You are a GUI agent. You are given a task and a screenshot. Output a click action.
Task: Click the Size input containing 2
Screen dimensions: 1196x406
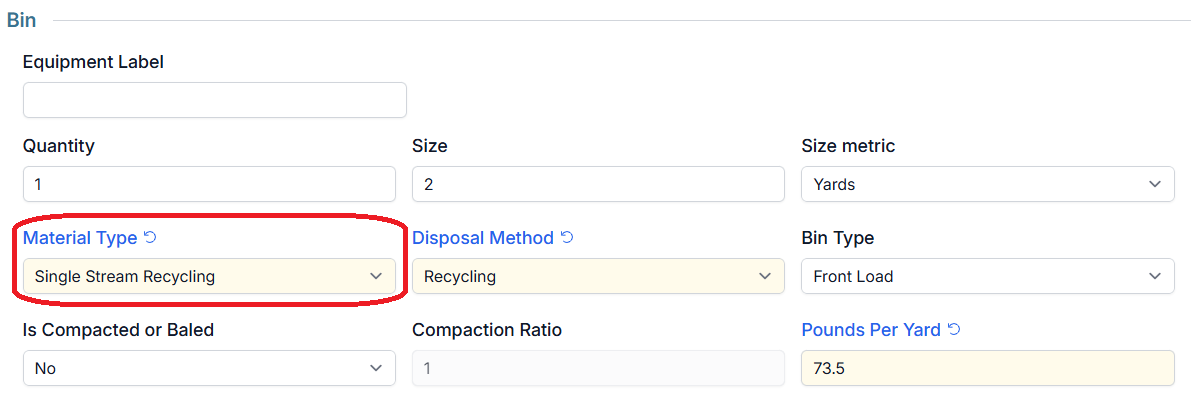tap(598, 185)
